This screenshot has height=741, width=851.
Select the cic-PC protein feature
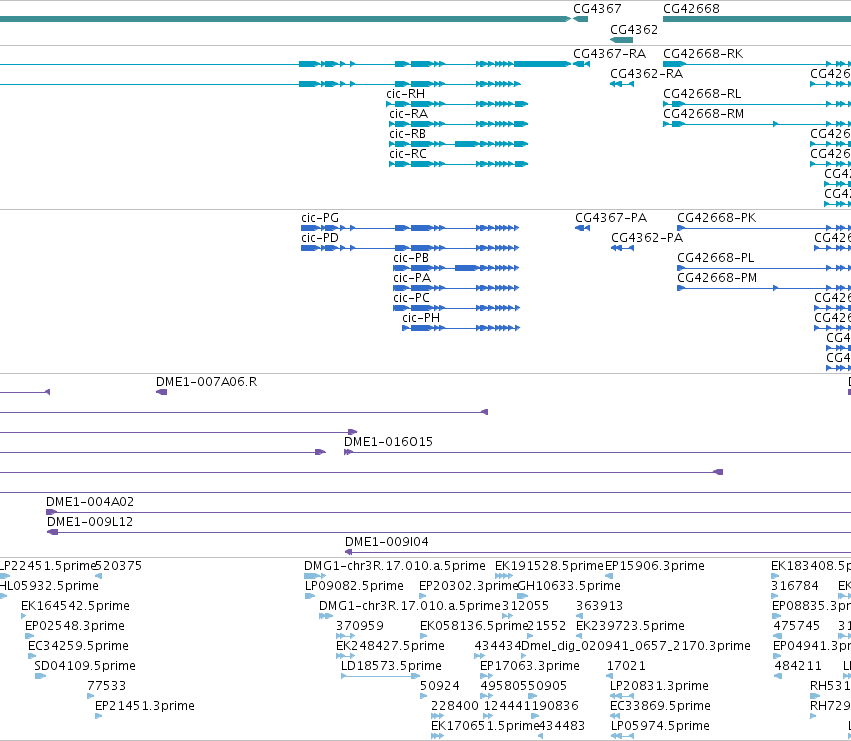(456, 308)
